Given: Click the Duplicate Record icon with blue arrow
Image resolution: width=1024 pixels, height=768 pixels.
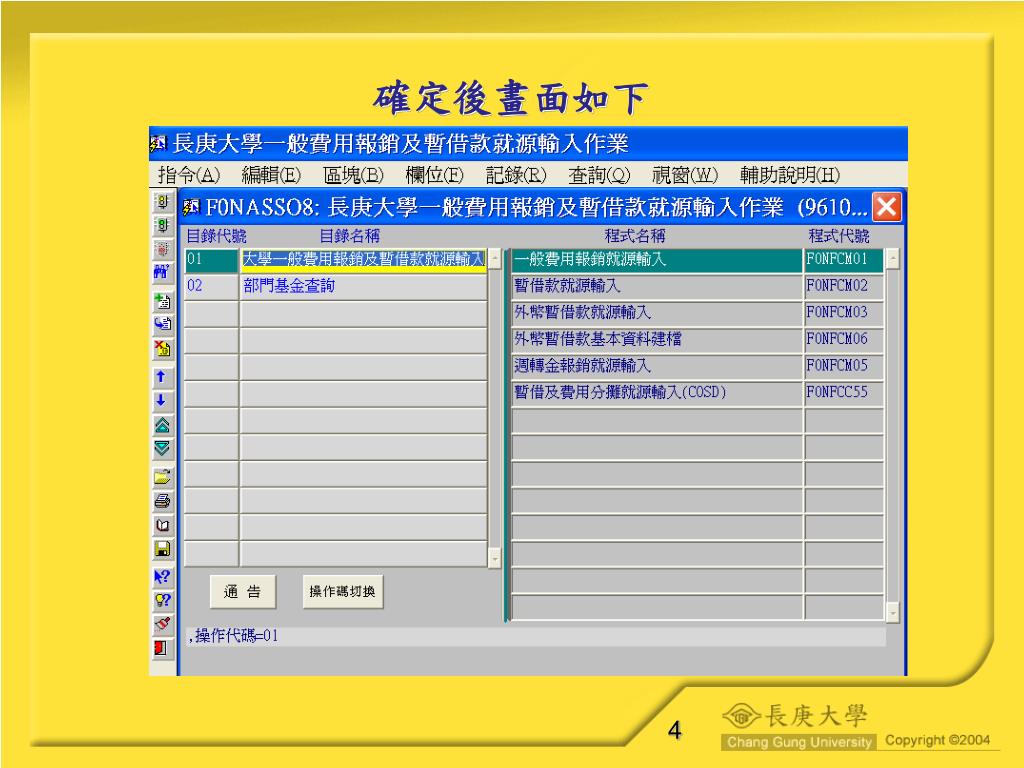Looking at the screenshot, I should [x=162, y=324].
